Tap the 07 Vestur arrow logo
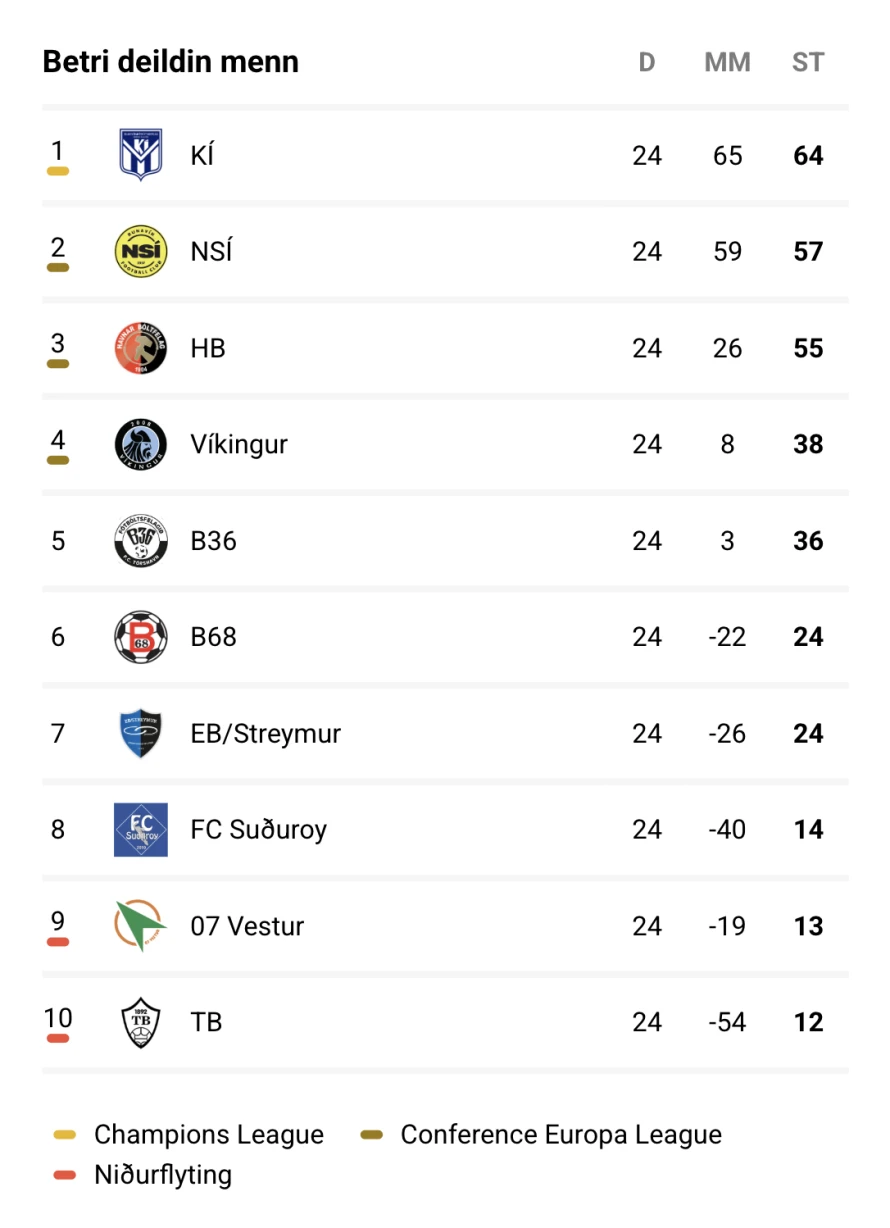Viewport: 890px width, 1228px height. click(141, 926)
